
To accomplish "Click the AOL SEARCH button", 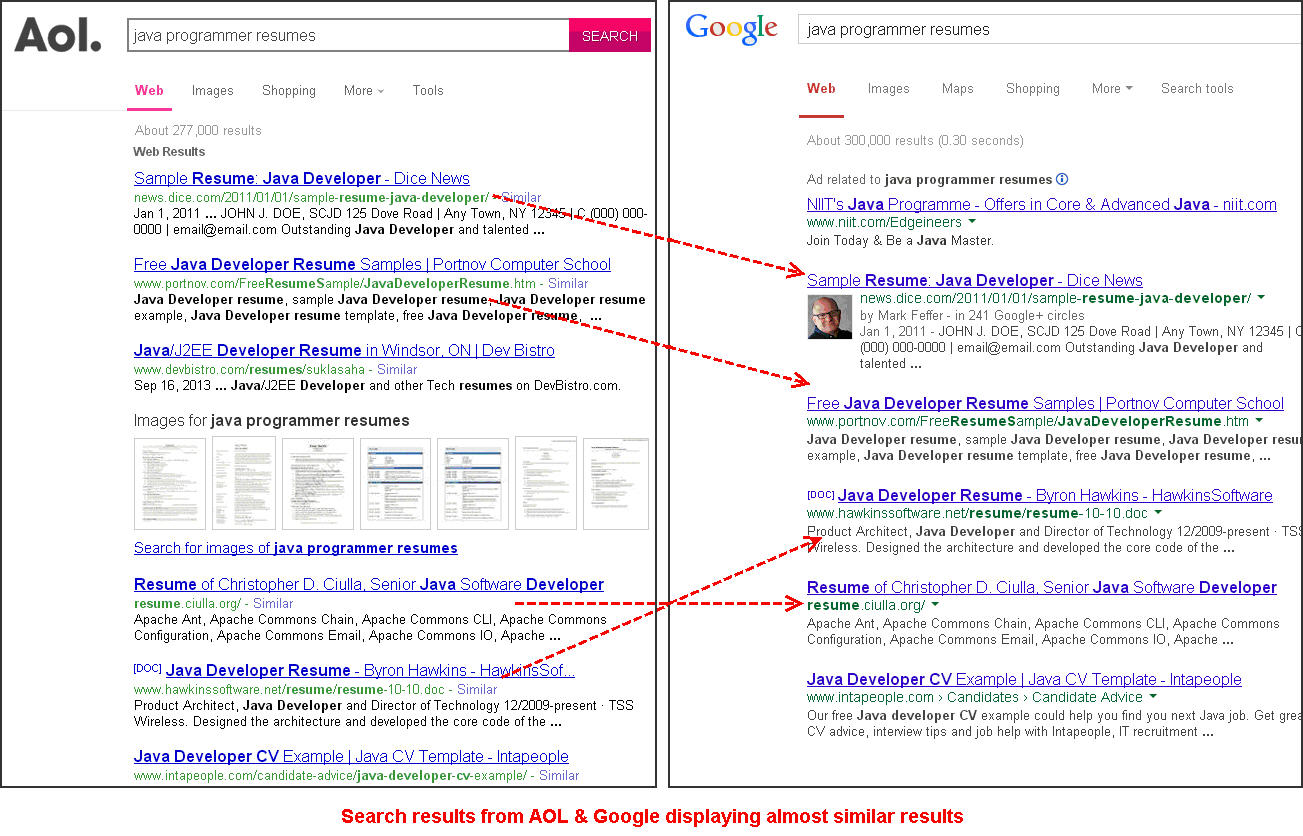I will point(610,35).
